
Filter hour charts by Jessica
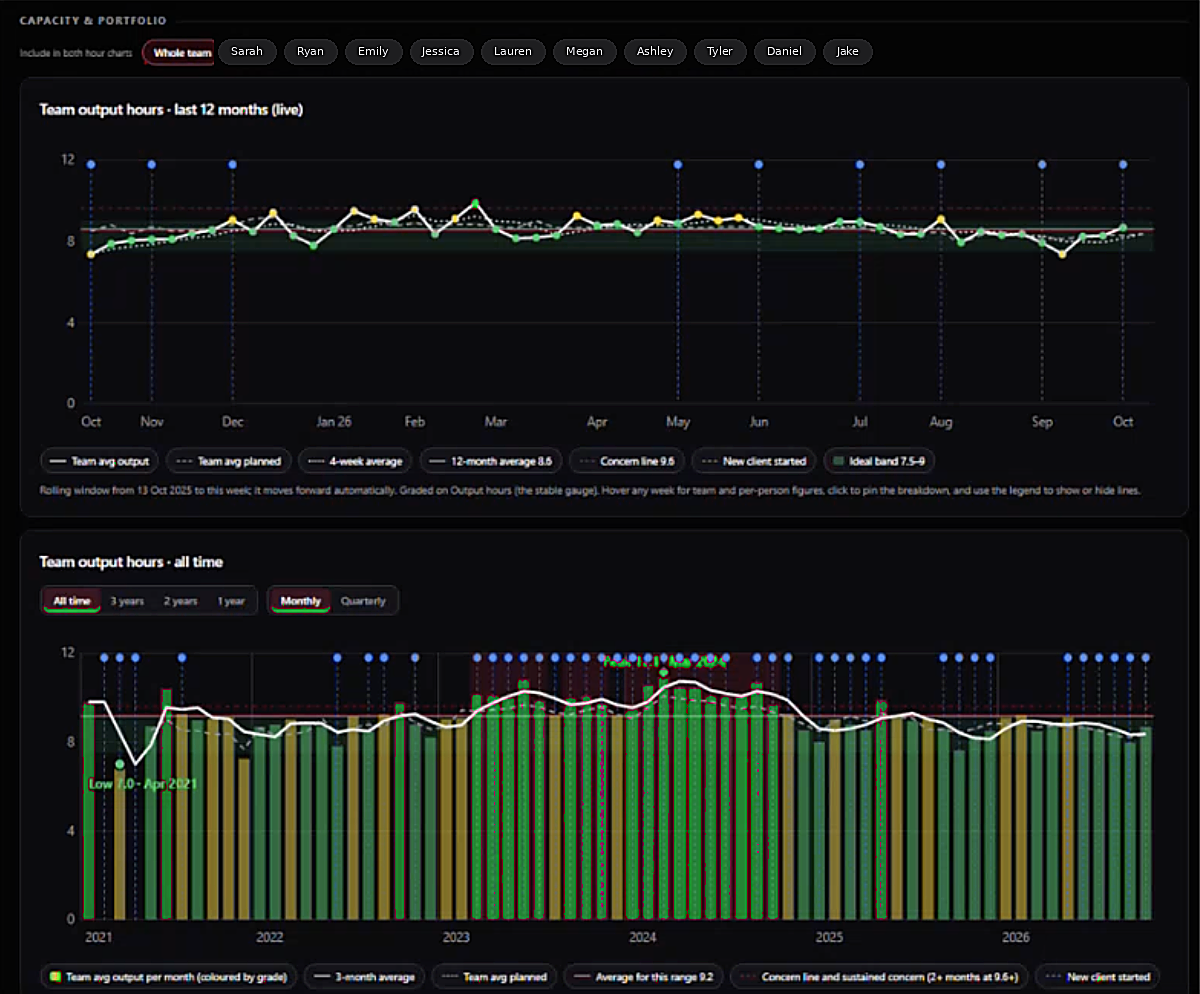(441, 52)
